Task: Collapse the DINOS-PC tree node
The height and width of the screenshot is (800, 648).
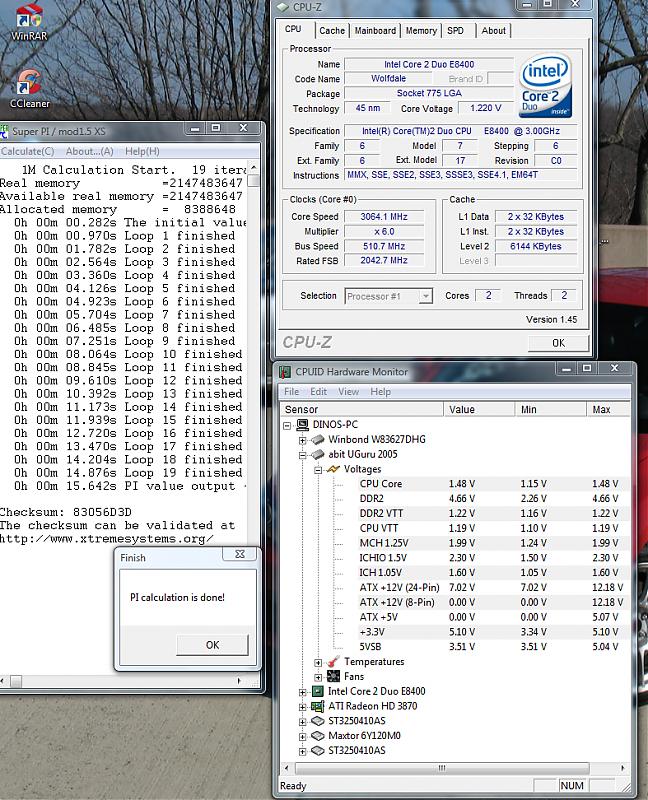Action: point(287,425)
